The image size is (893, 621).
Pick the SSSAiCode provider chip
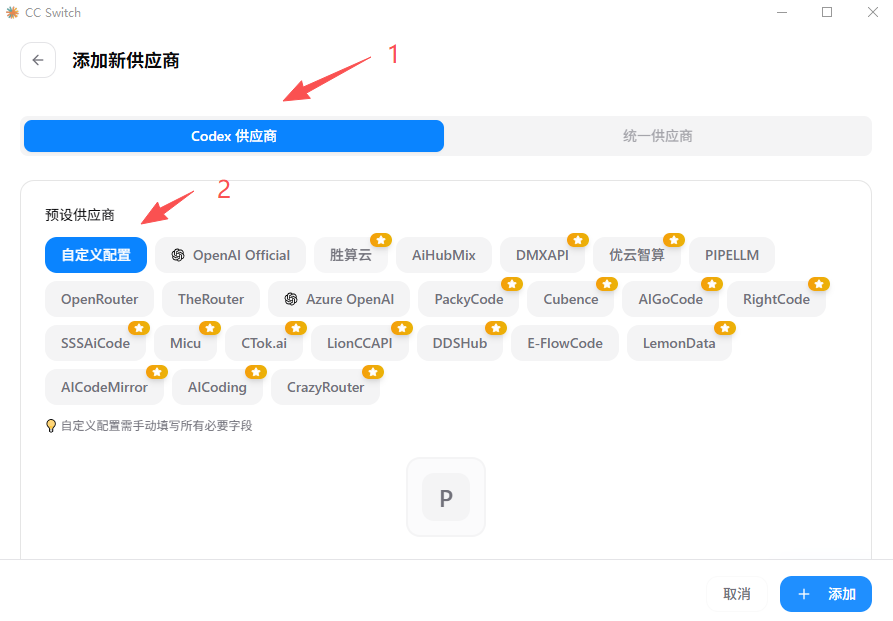tap(95, 343)
